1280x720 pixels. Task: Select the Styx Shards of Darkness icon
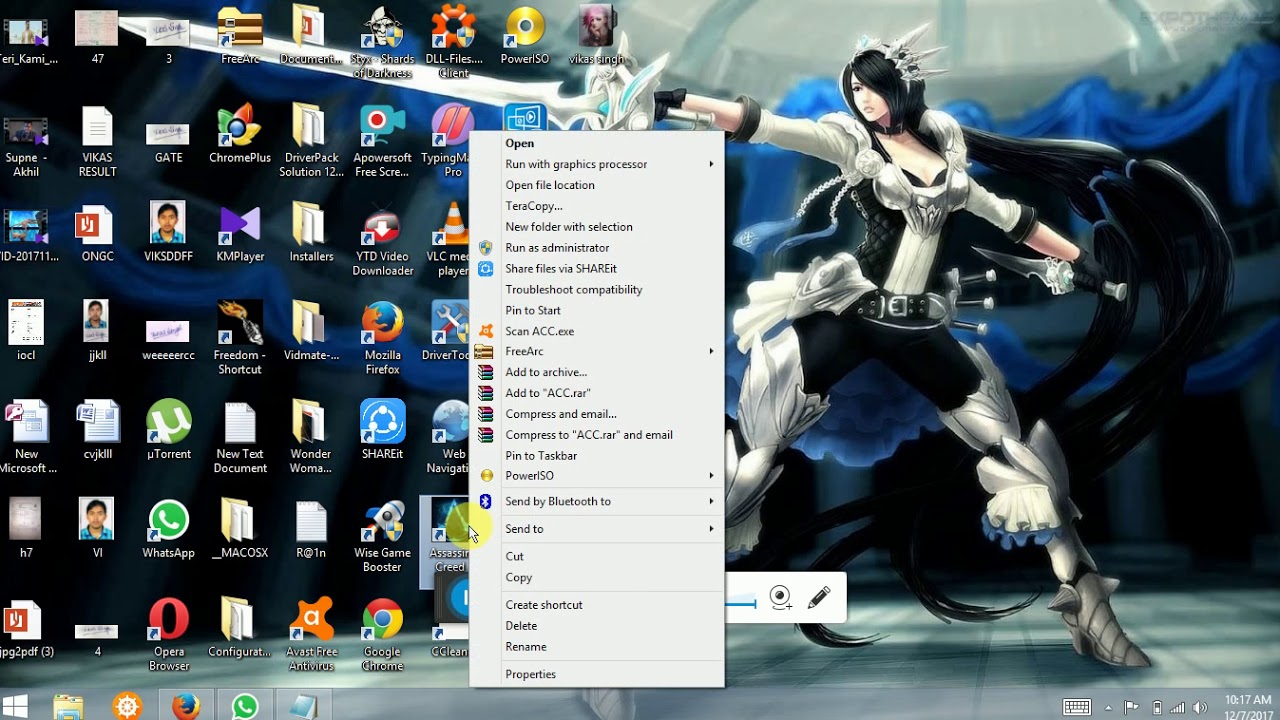(x=382, y=42)
